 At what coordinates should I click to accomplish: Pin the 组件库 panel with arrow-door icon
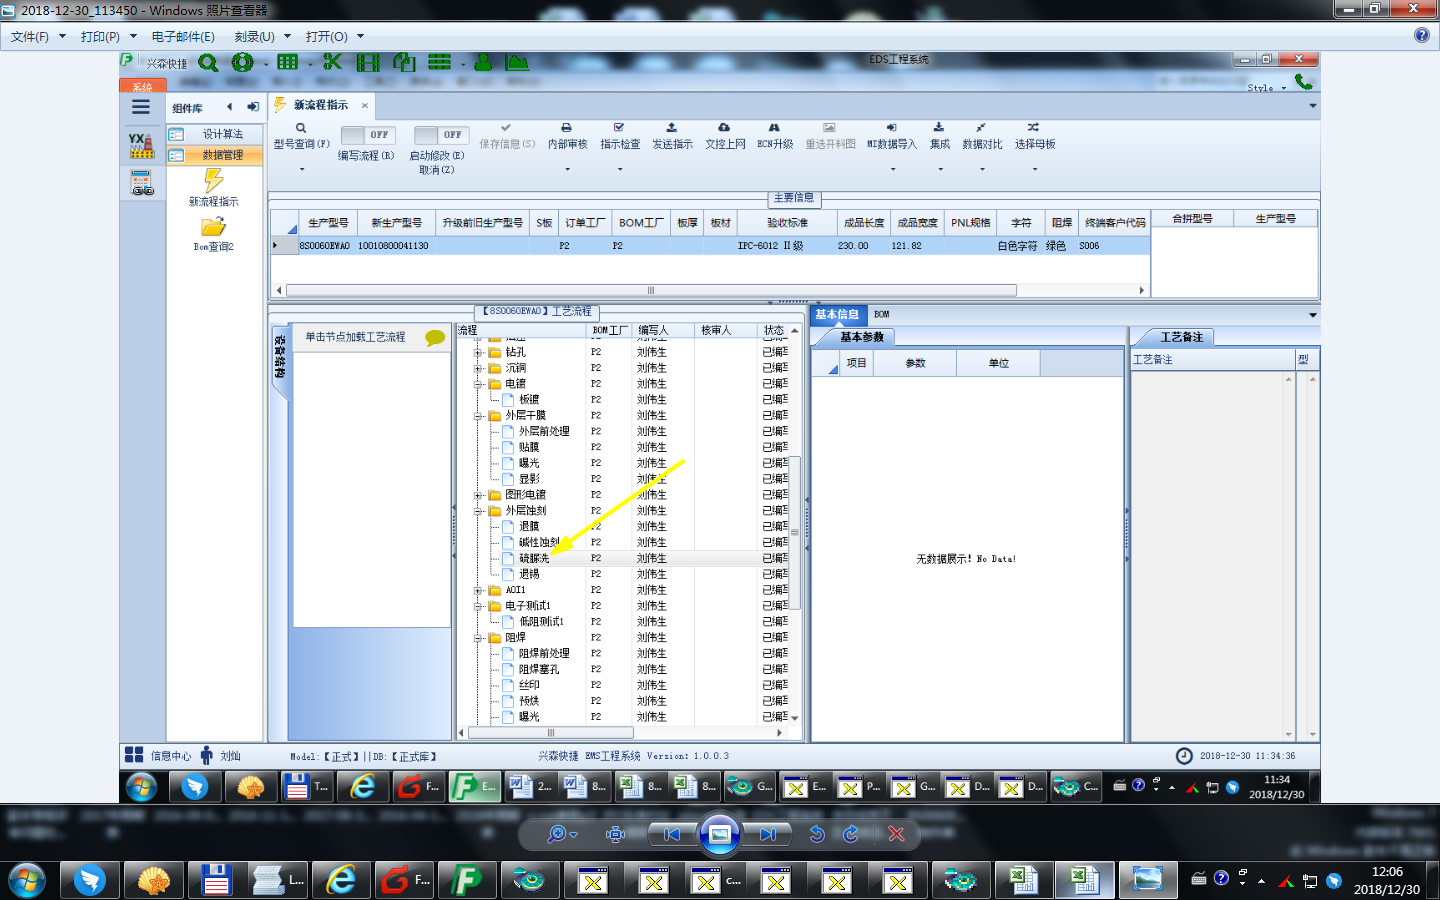pos(253,107)
